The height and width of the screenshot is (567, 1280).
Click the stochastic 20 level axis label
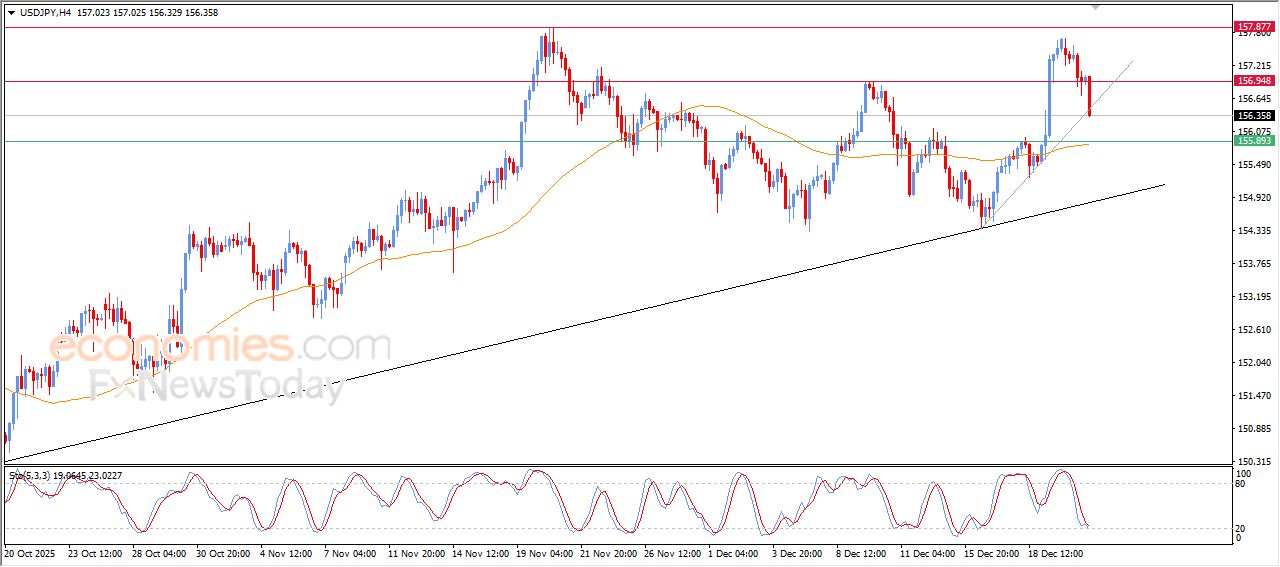pyautogui.click(x=1243, y=527)
